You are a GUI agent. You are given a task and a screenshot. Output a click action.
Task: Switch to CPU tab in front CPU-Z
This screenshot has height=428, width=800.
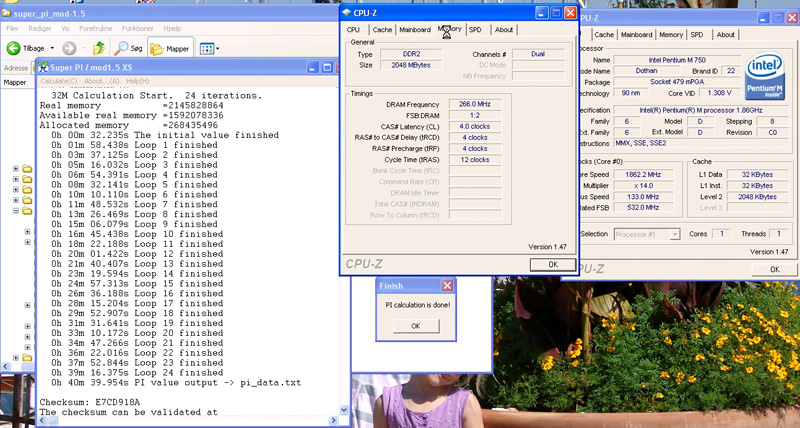point(353,30)
